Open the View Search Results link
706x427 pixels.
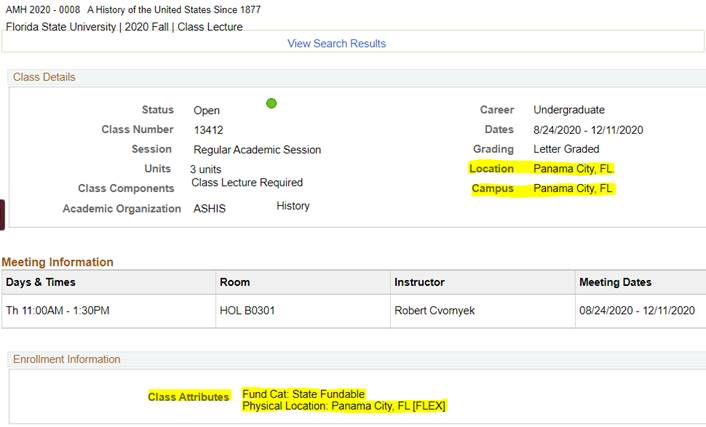tap(336, 43)
